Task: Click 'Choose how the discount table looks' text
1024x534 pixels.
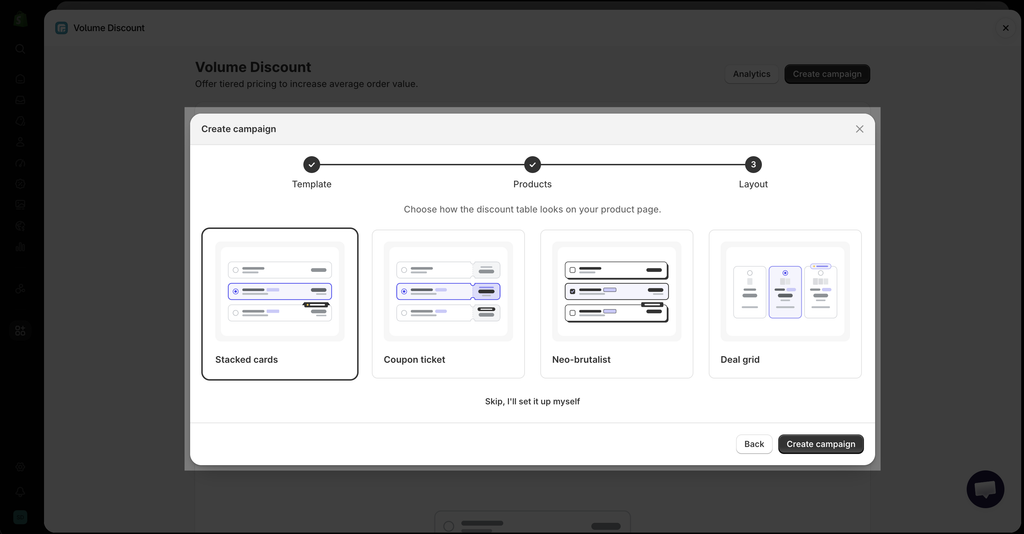Action: tap(532, 210)
